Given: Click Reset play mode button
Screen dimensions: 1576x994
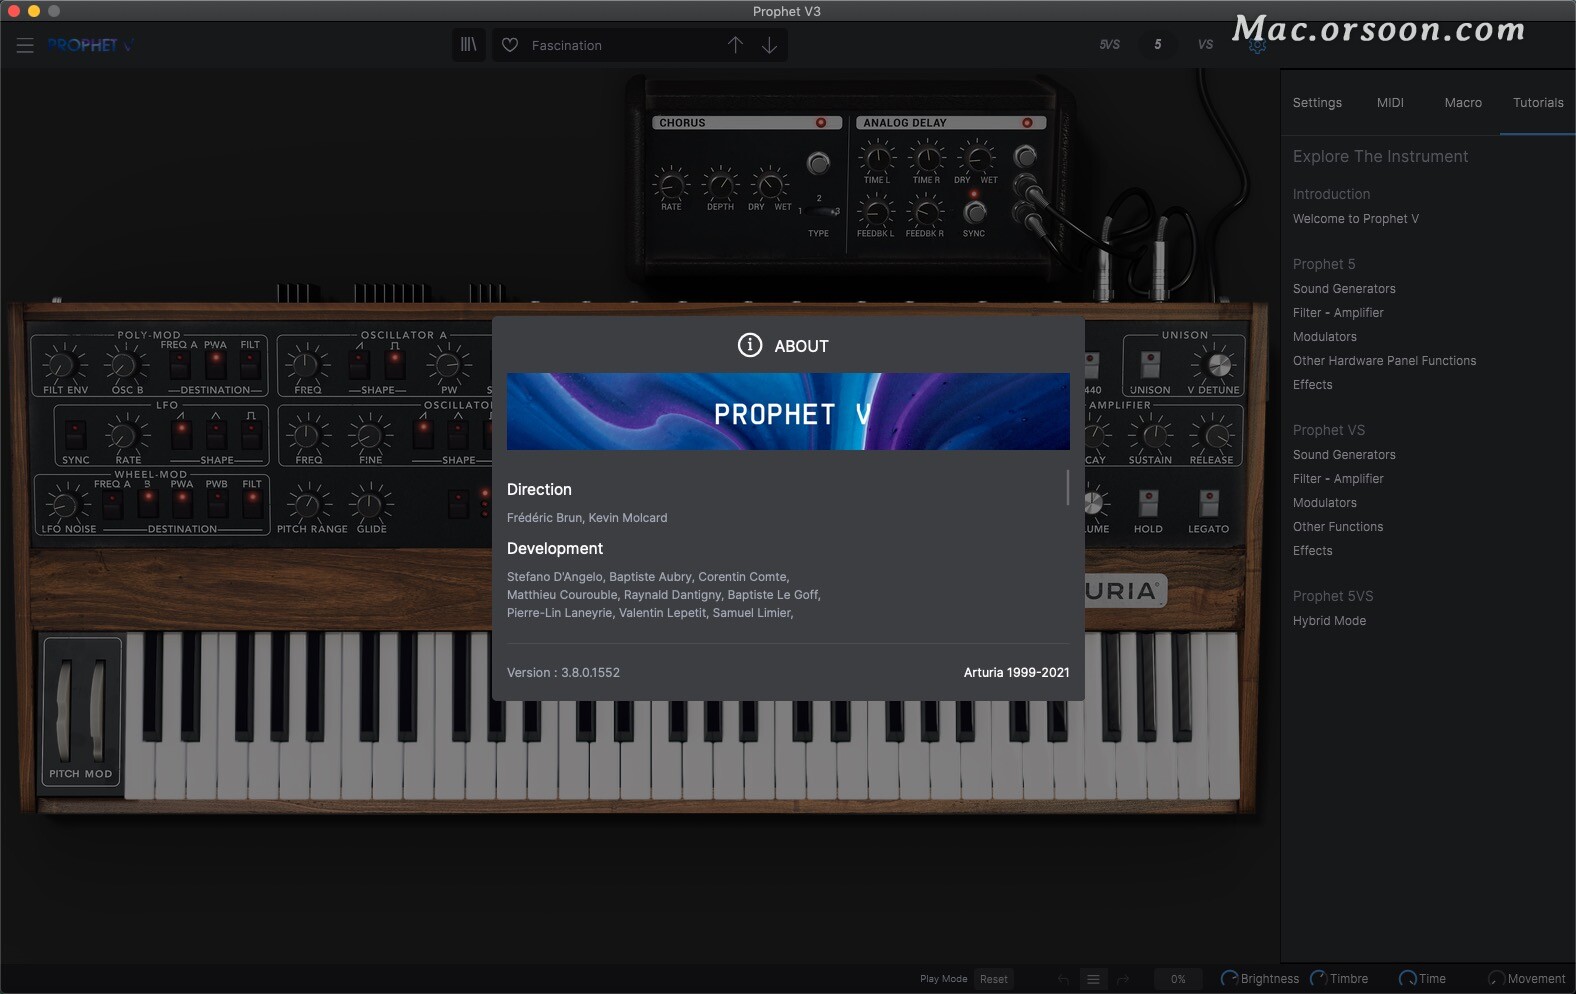Looking at the screenshot, I should click(994, 979).
